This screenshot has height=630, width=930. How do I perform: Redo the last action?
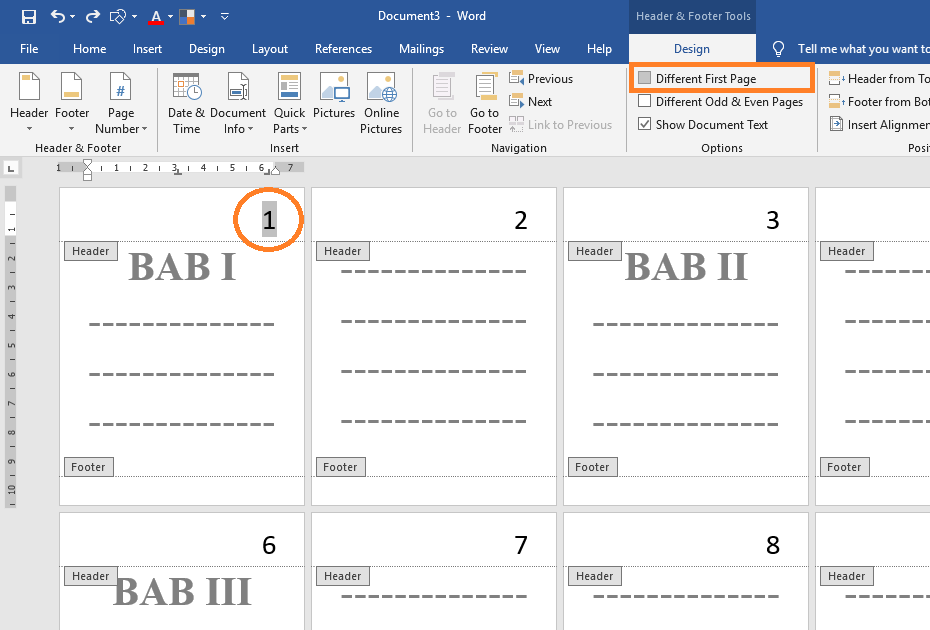(93, 17)
